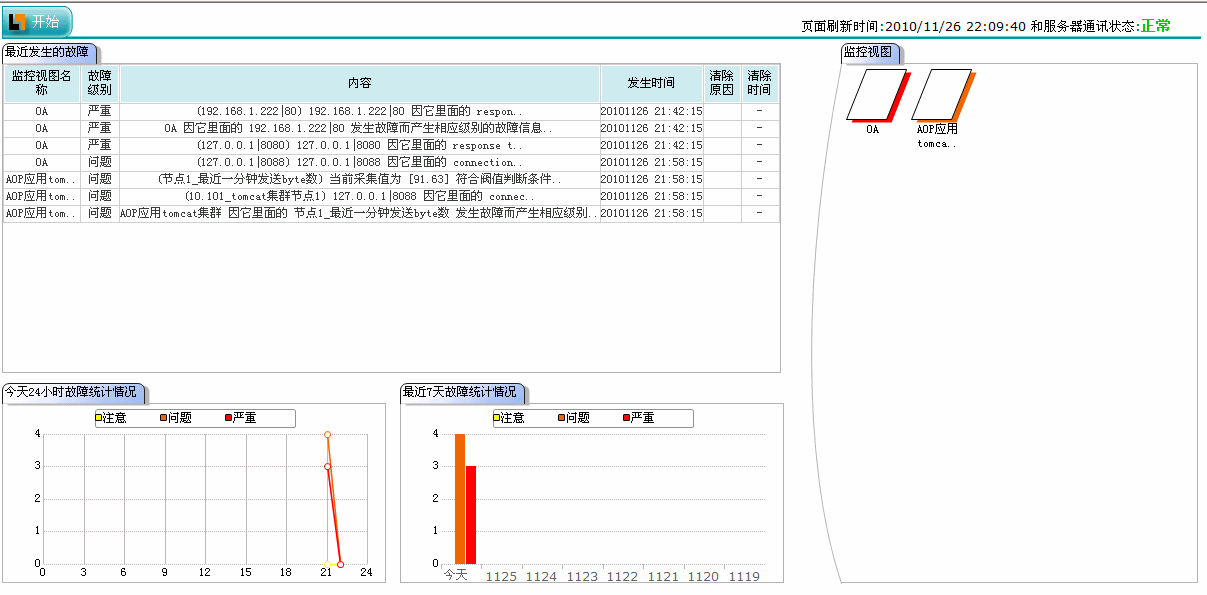Click the page refresh time 2010/11/26 22:09:40
The width and height of the screenshot is (1207, 595).
point(956,27)
